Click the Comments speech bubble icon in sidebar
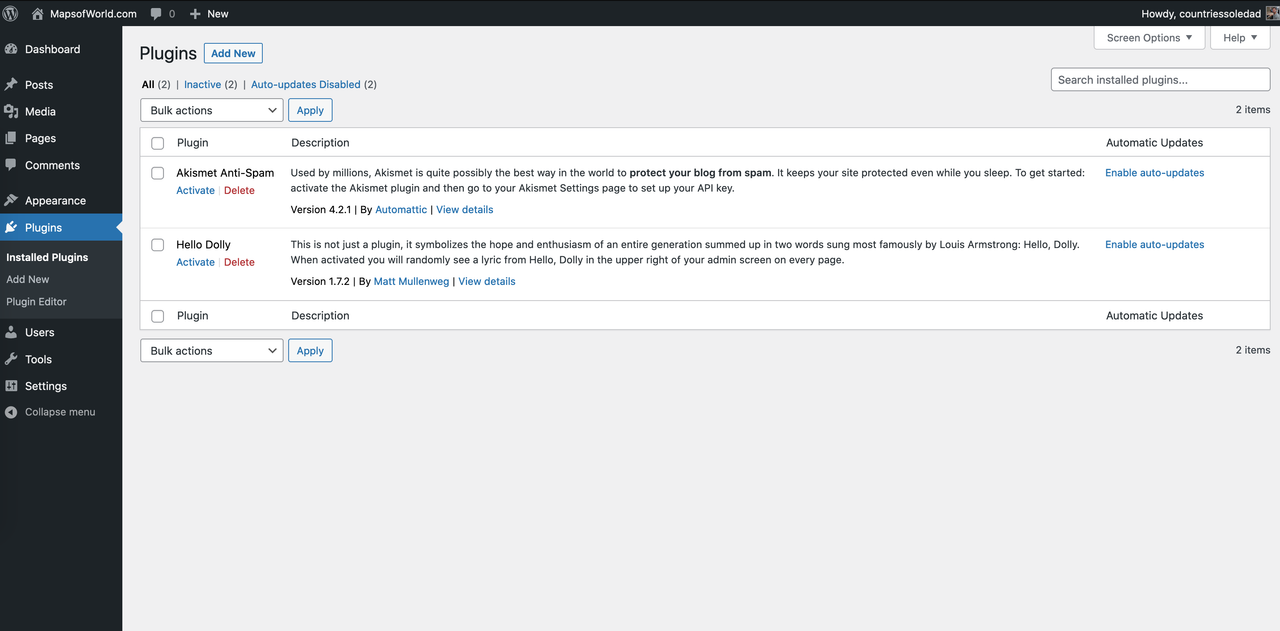This screenshot has height=631, width=1280. click(11, 165)
